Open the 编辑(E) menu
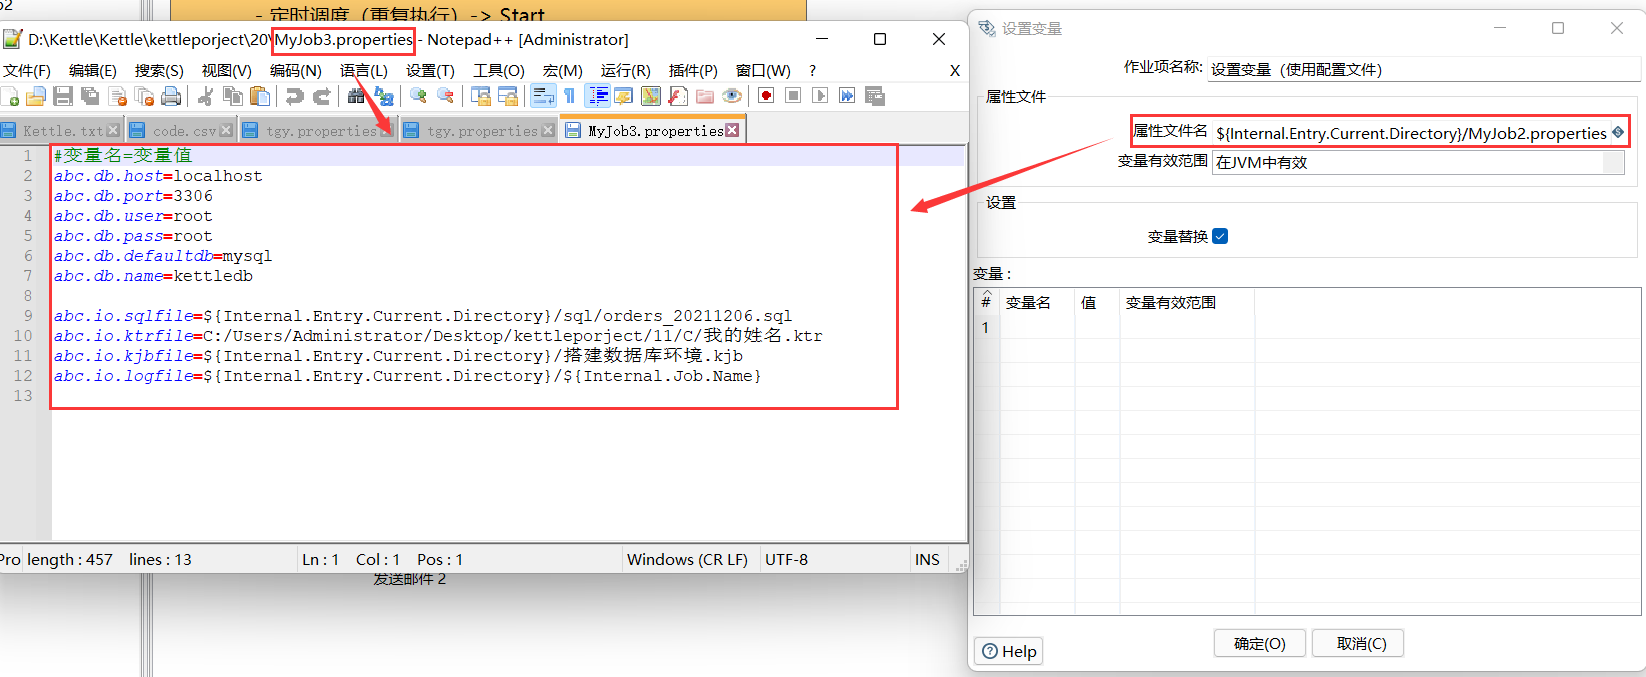Screen dimensions: 1646x677 [x=93, y=71]
